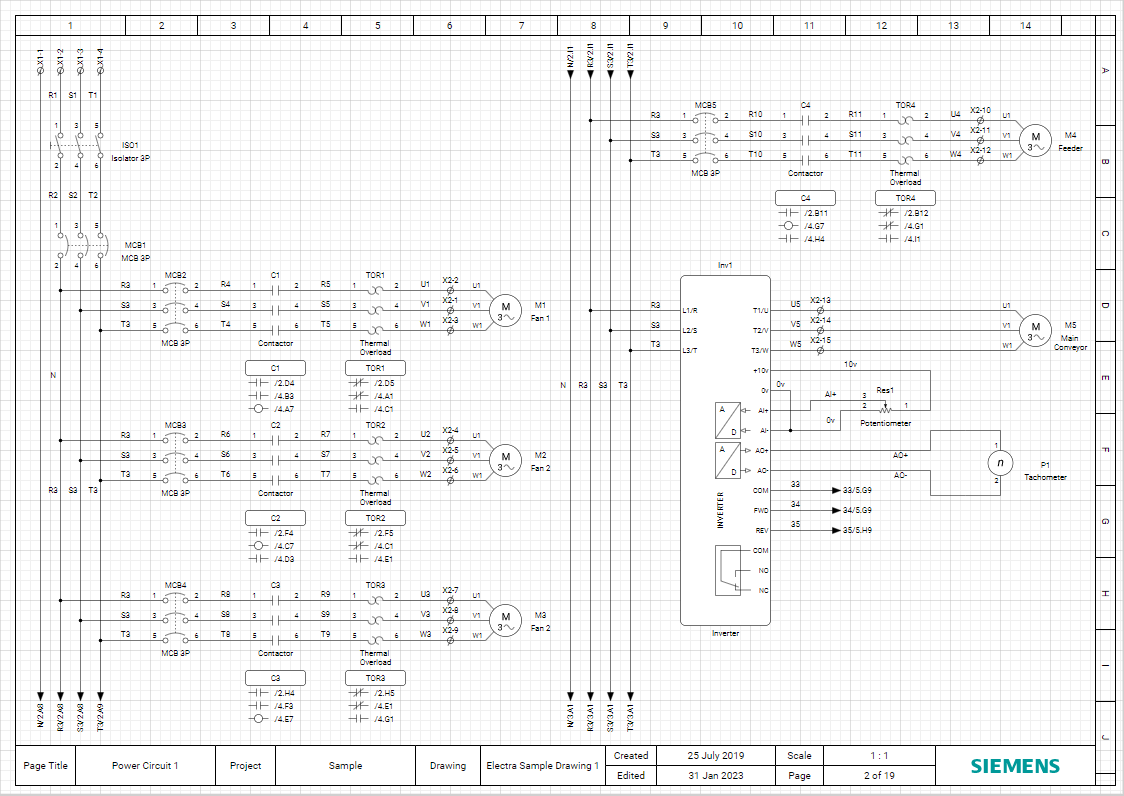Select the X2-13 terminal symbol
1124x796 pixels.
[820, 311]
